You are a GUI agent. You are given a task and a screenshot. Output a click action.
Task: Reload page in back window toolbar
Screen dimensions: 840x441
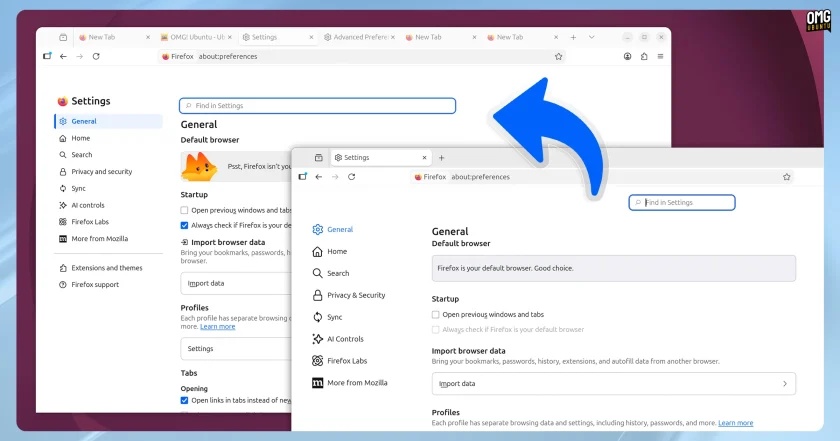coord(96,56)
